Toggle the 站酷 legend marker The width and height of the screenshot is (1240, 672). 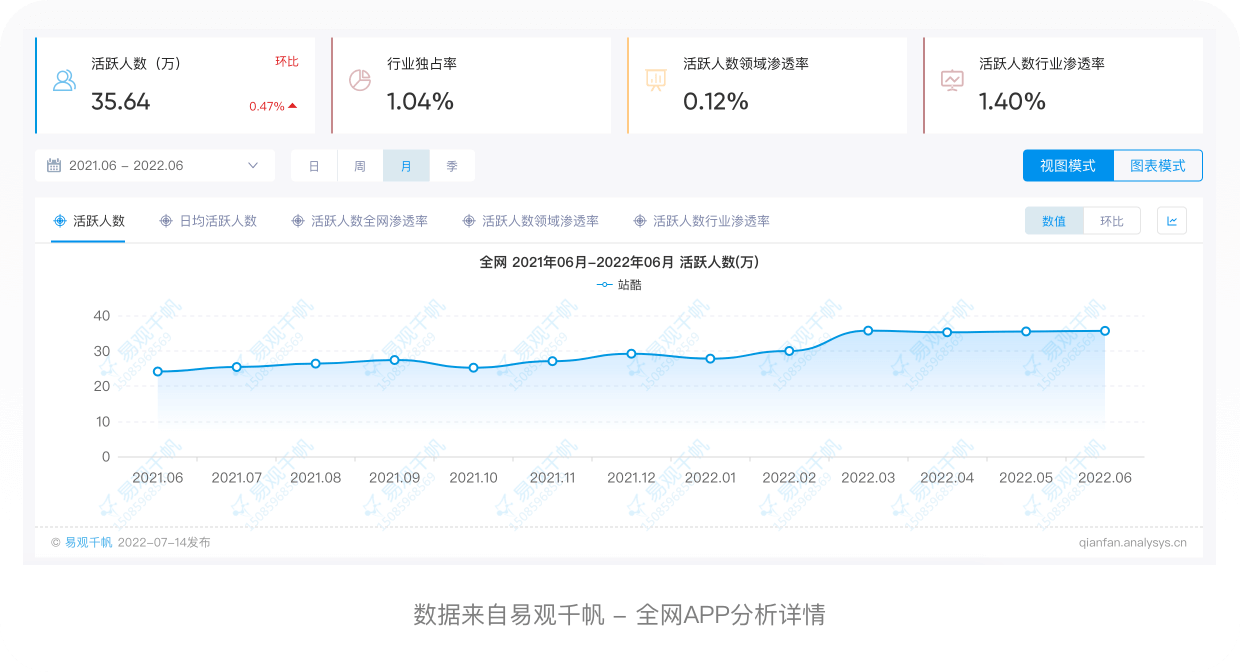tap(605, 285)
